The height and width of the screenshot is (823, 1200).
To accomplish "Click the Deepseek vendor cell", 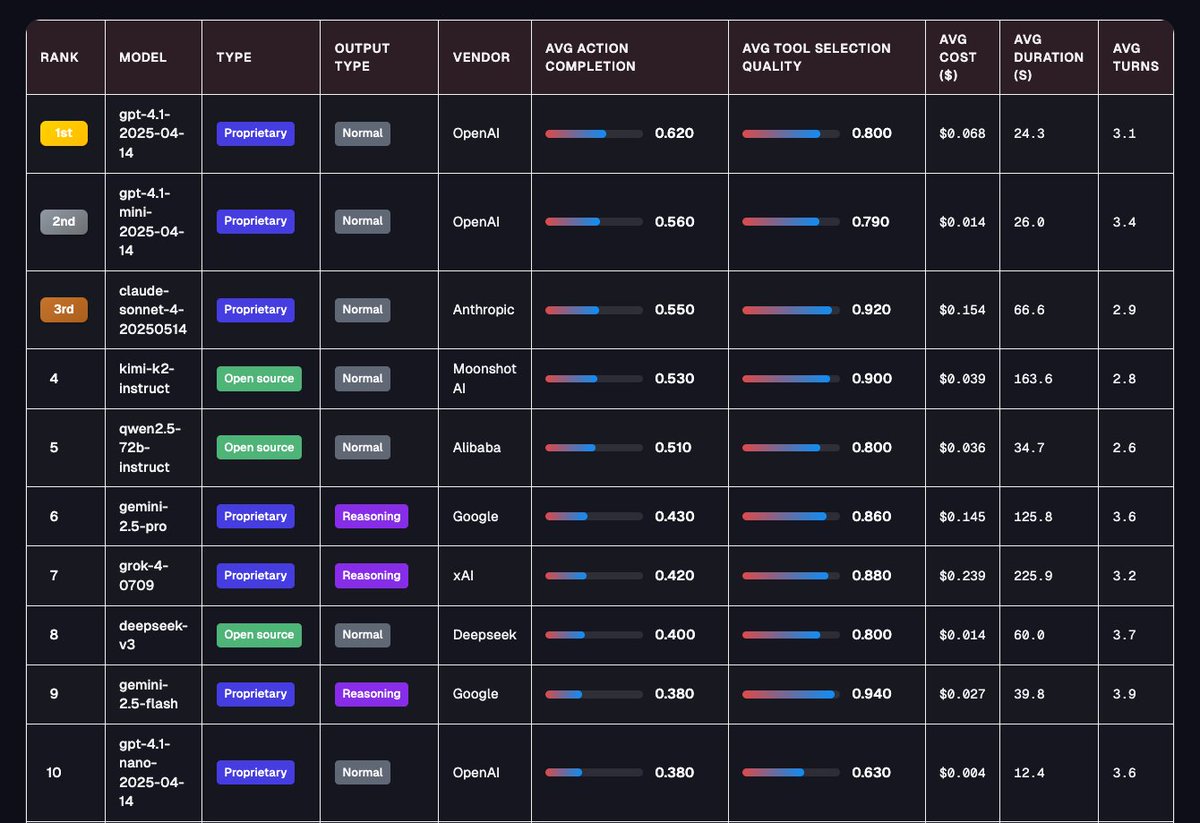I will pos(485,634).
